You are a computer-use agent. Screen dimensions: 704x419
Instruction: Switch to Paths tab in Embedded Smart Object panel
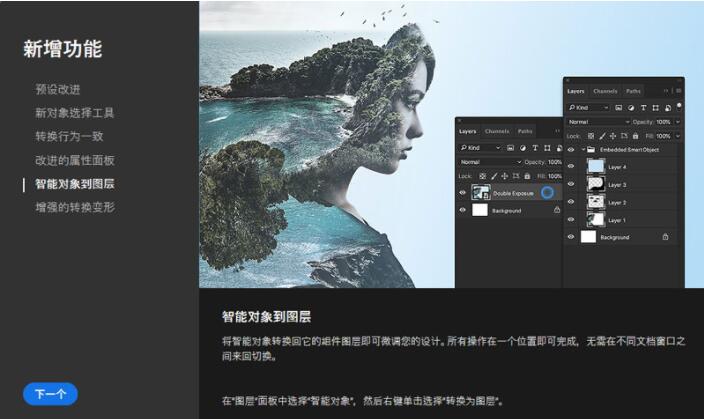[633, 91]
